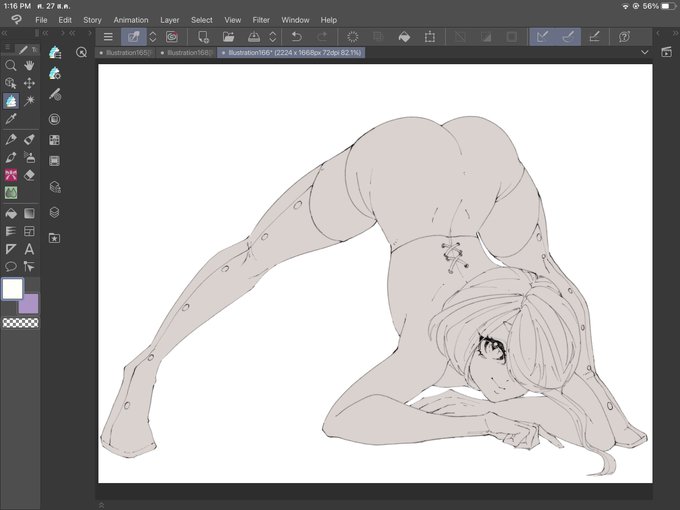The image size is (680, 510).
Task: Select the Fill bucket tool
Action: 11,213
